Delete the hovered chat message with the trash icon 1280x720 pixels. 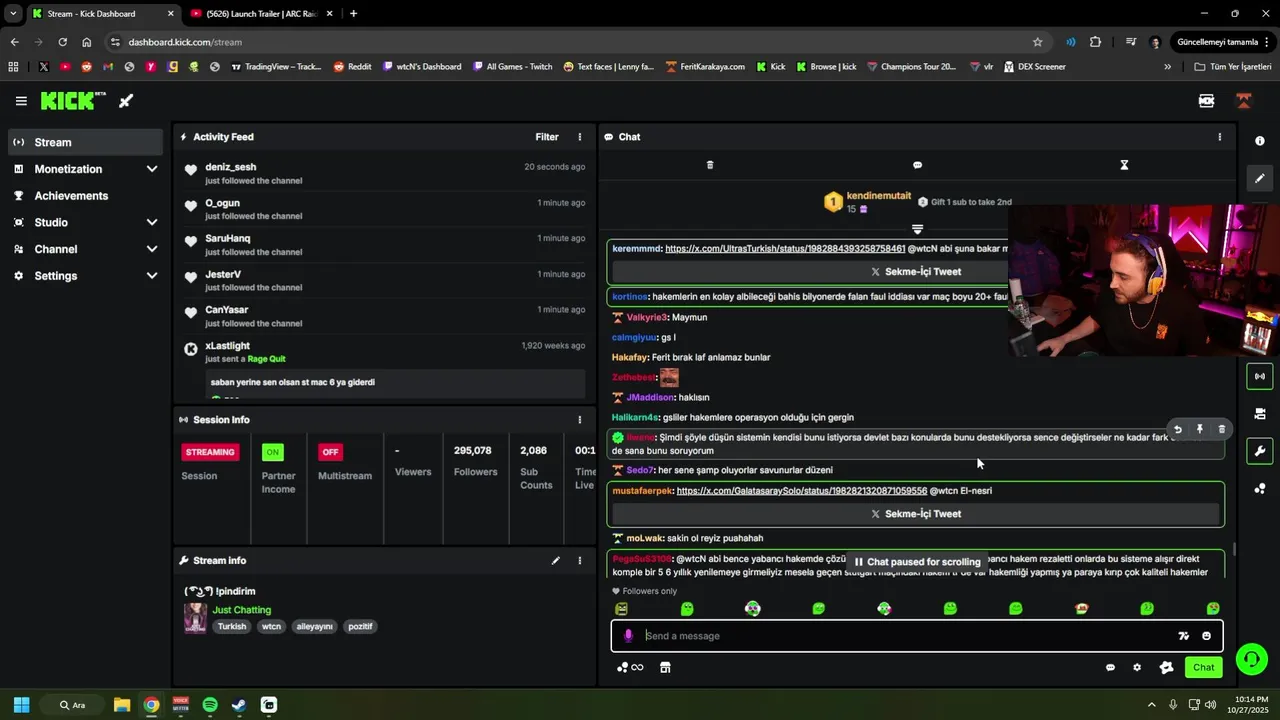click(x=1221, y=429)
